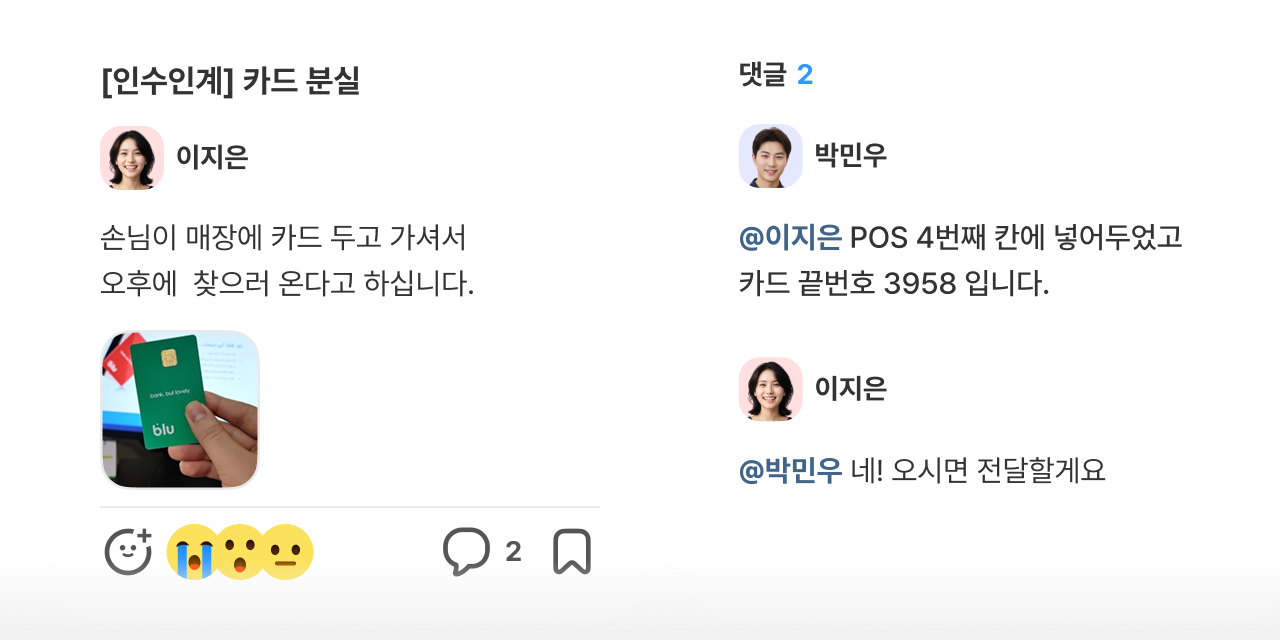Click the post title [인수인계] 카드 분실

point(231,81)
